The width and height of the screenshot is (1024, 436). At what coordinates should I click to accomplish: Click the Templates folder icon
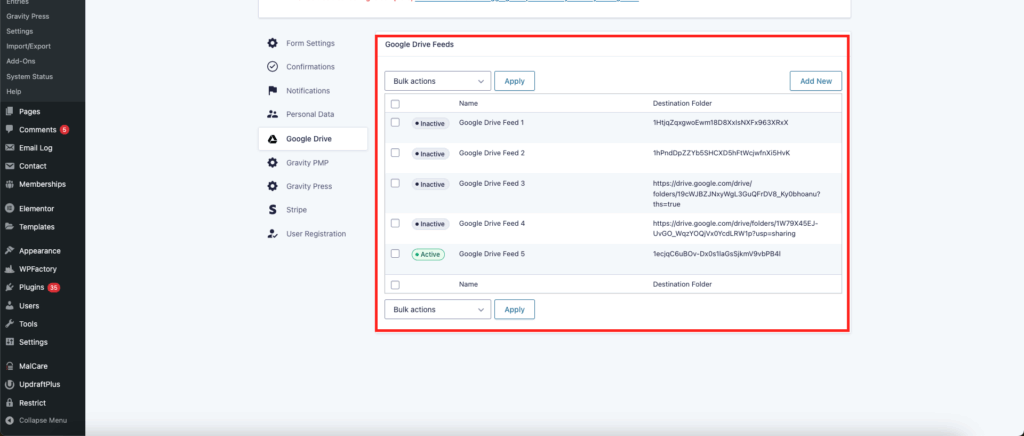[x=10, y=227]
